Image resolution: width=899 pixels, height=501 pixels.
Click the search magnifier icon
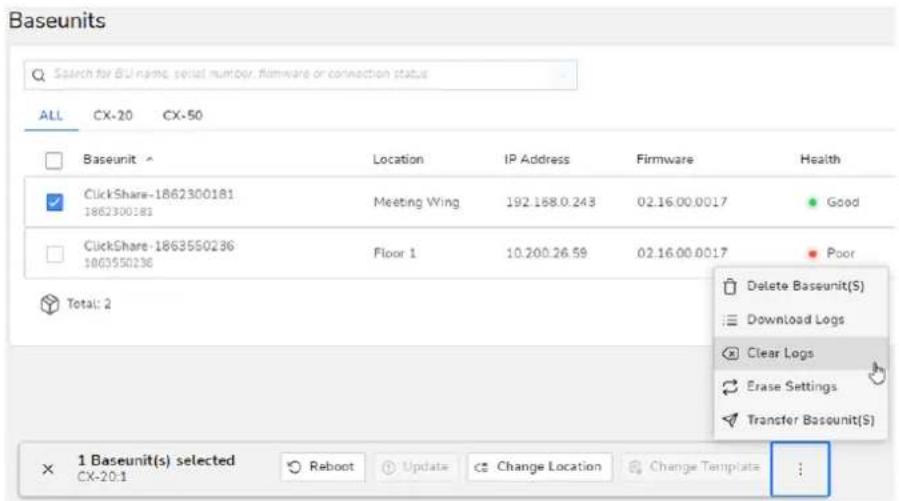[38, 75]
